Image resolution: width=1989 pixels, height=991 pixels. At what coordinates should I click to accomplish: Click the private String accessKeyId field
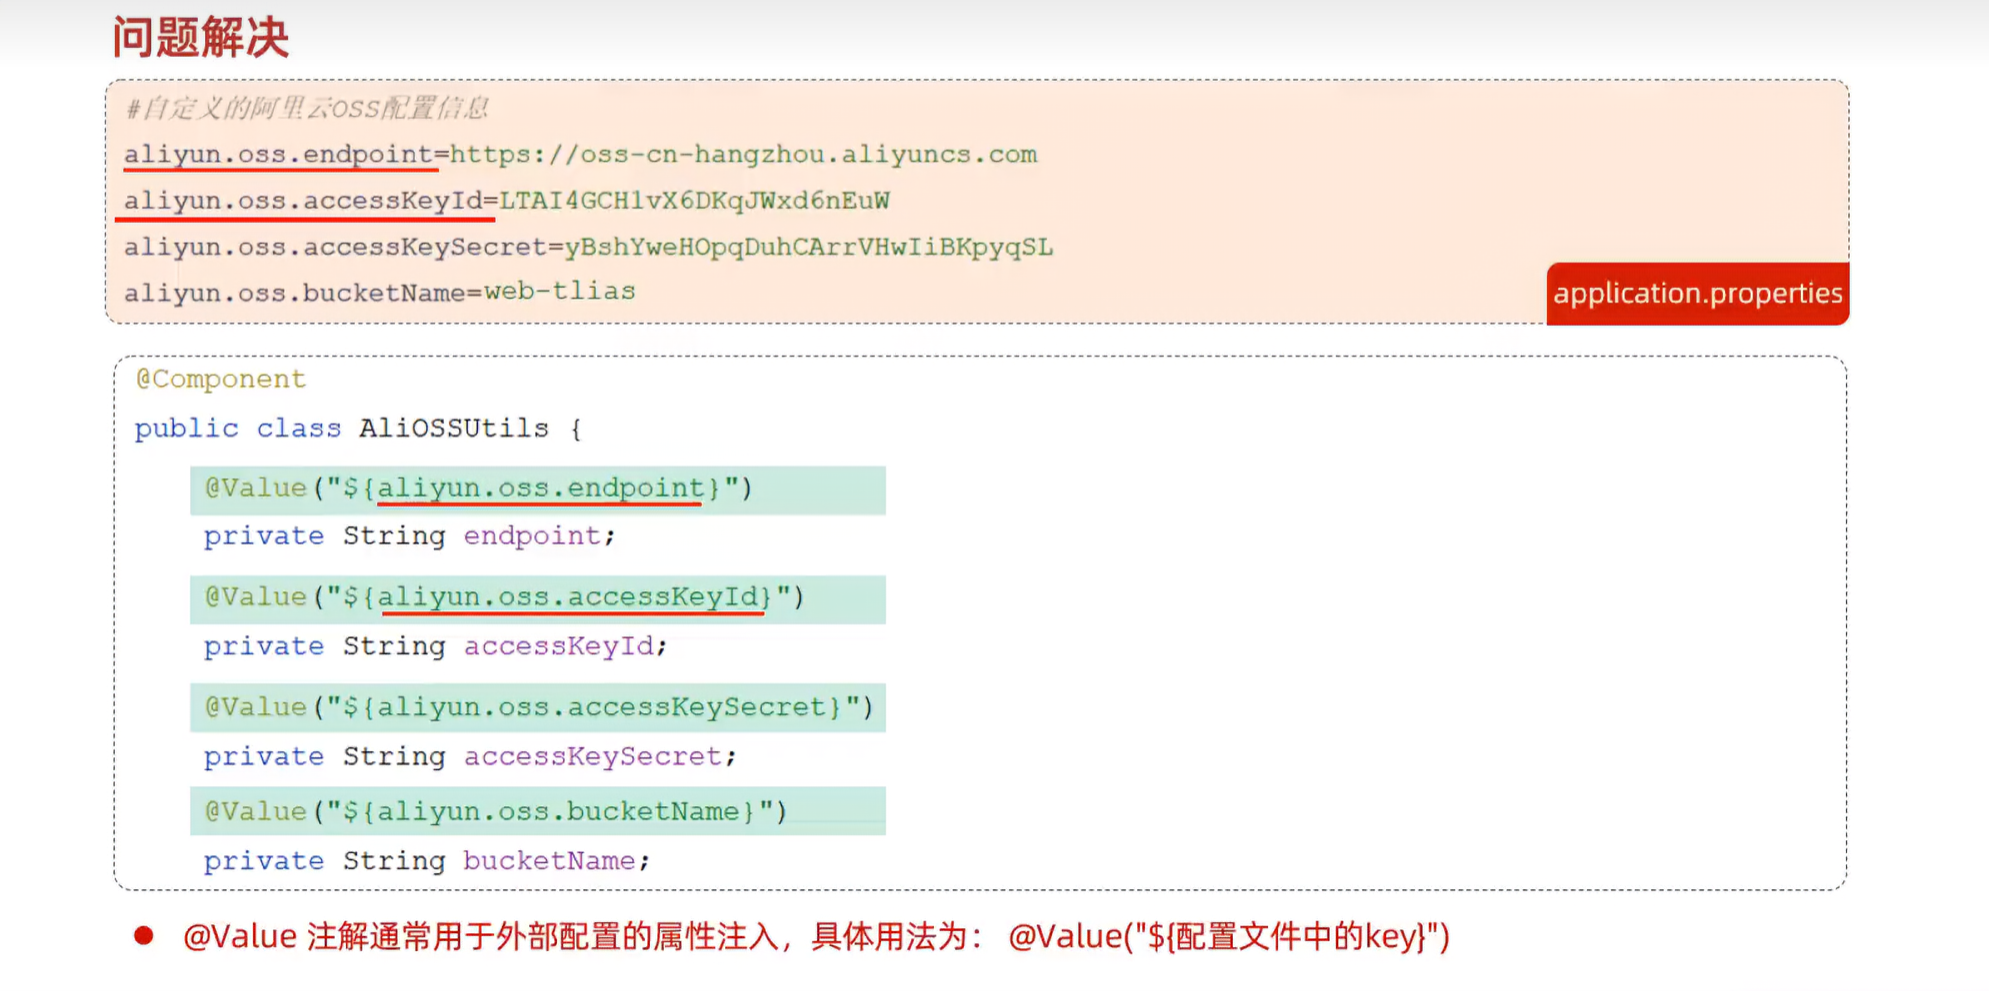click(435, 646)
